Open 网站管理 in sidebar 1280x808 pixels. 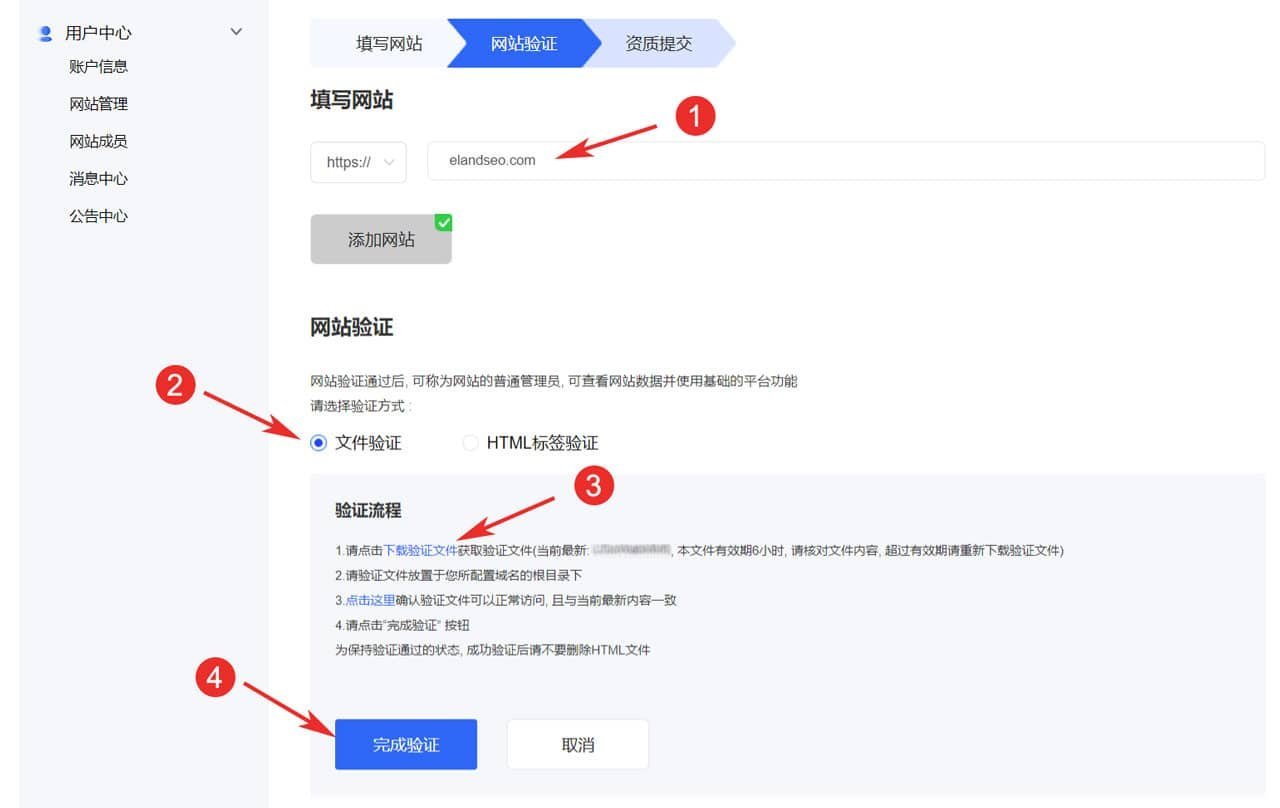pyautogui.click(x=98, y=104)
